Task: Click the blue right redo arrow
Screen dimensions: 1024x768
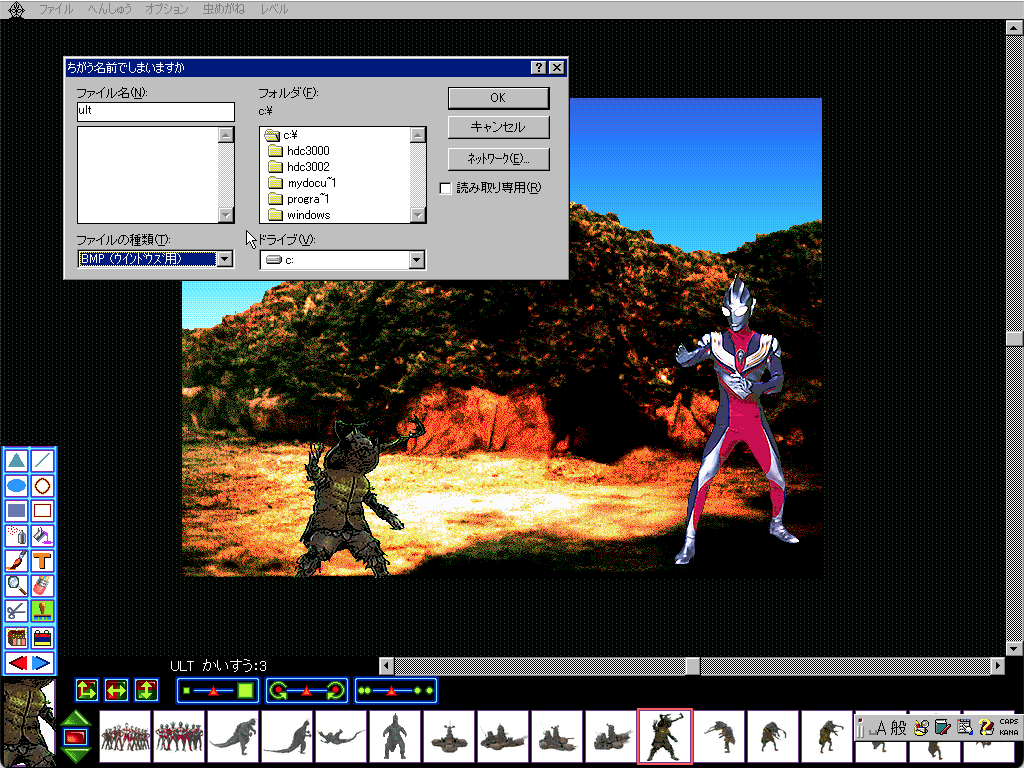Action: coord(41,663)
